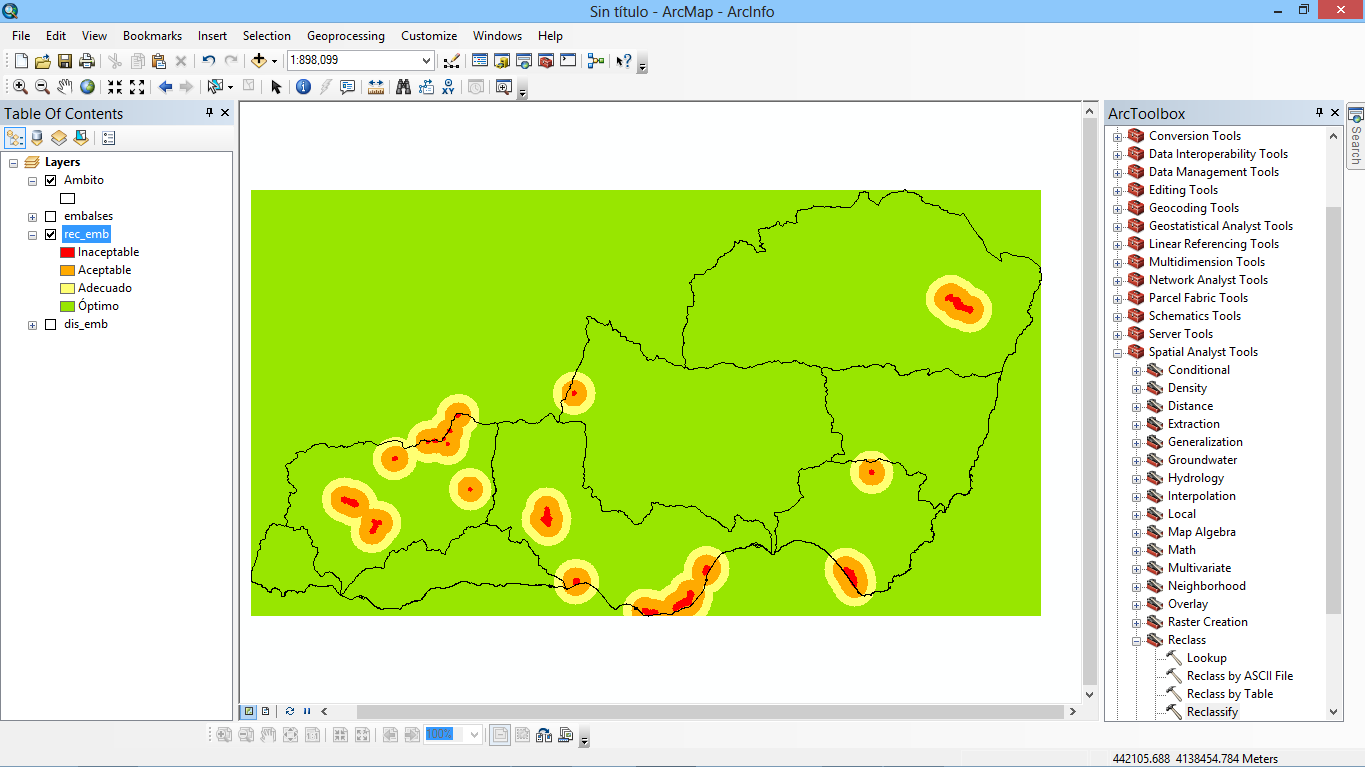Viewport: 1365px width, 767px height.
Task: Open the Measure ruler tool
Action: (x=376, y=87)
